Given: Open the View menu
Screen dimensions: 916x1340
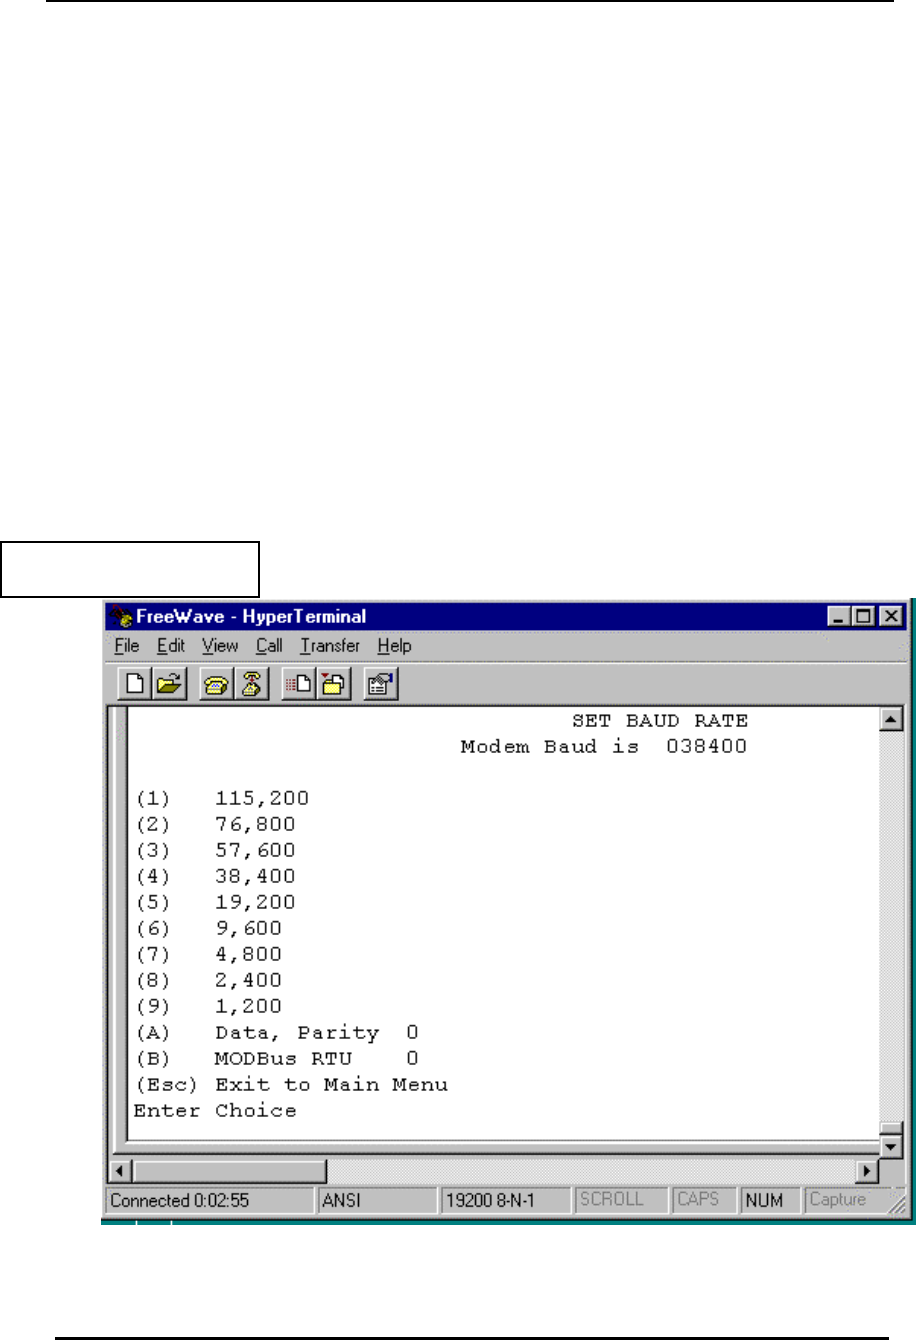Looking at the screenshot, I should [220, 646].
